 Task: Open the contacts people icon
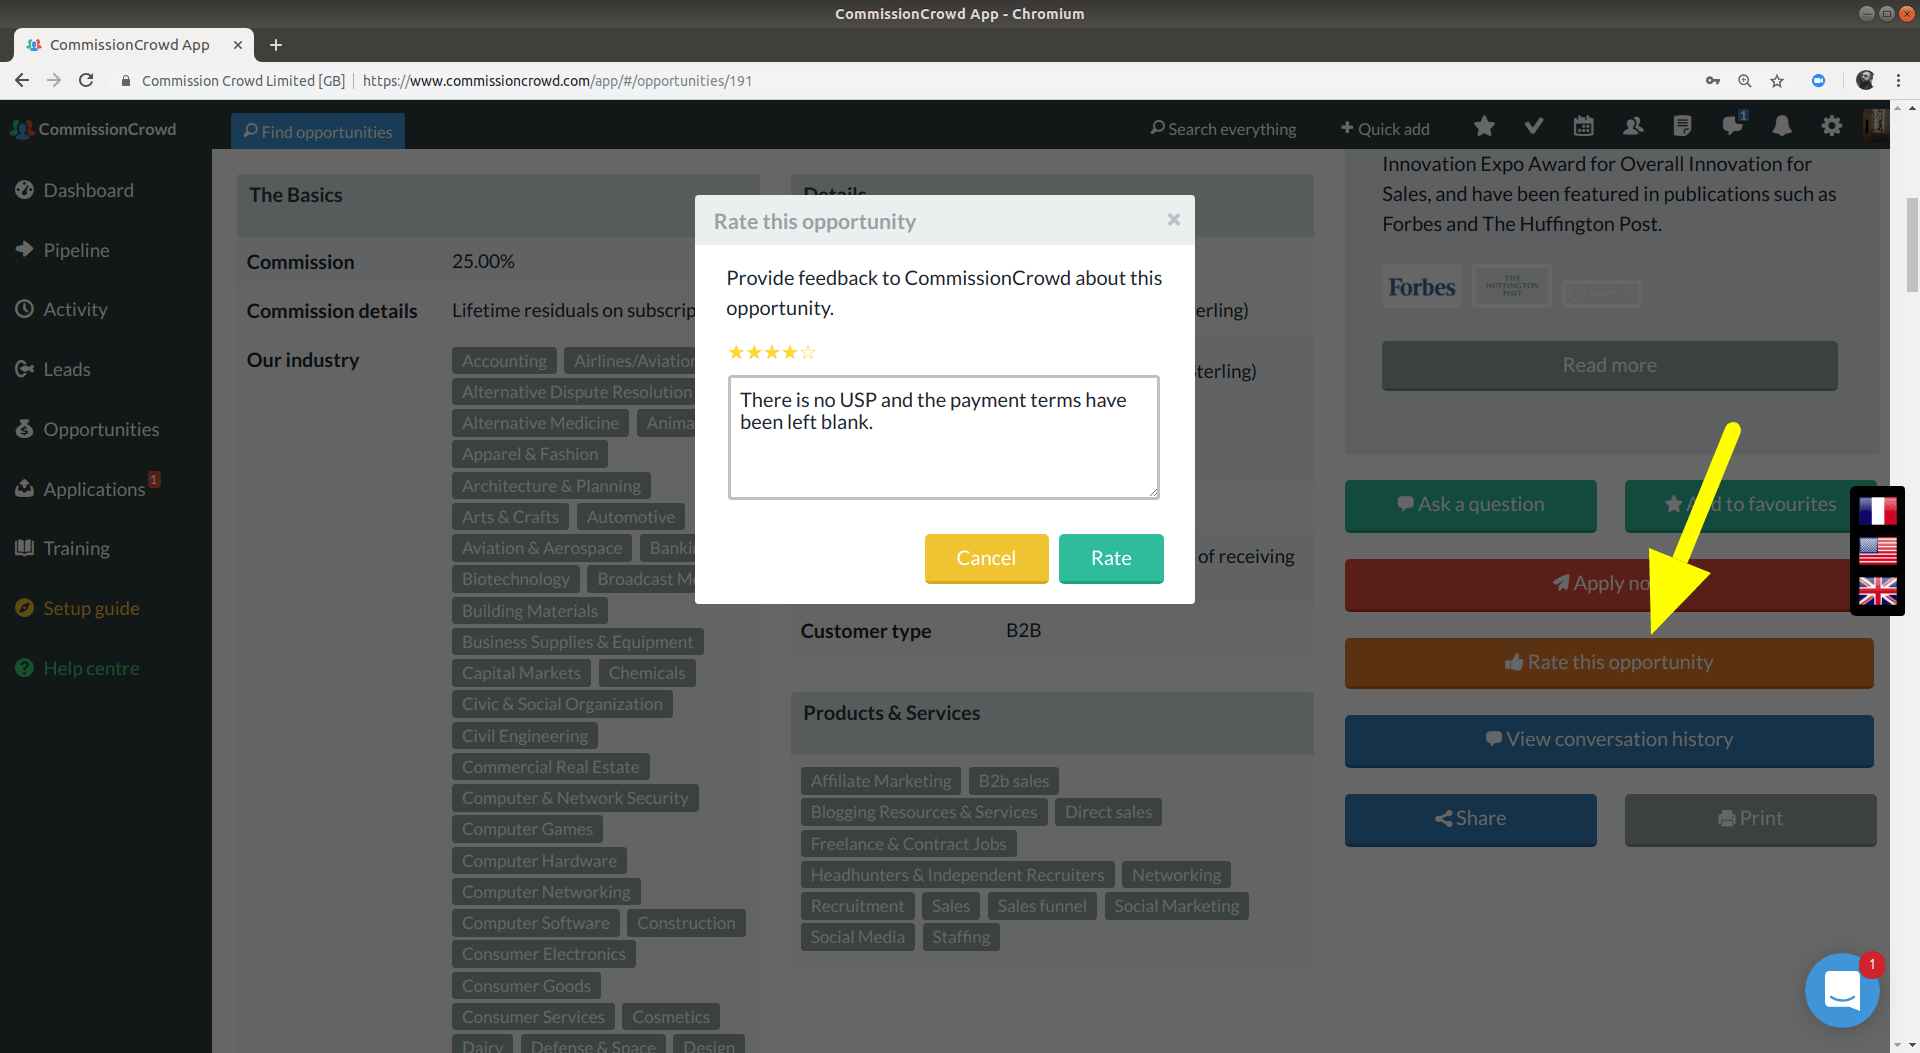1633,127
